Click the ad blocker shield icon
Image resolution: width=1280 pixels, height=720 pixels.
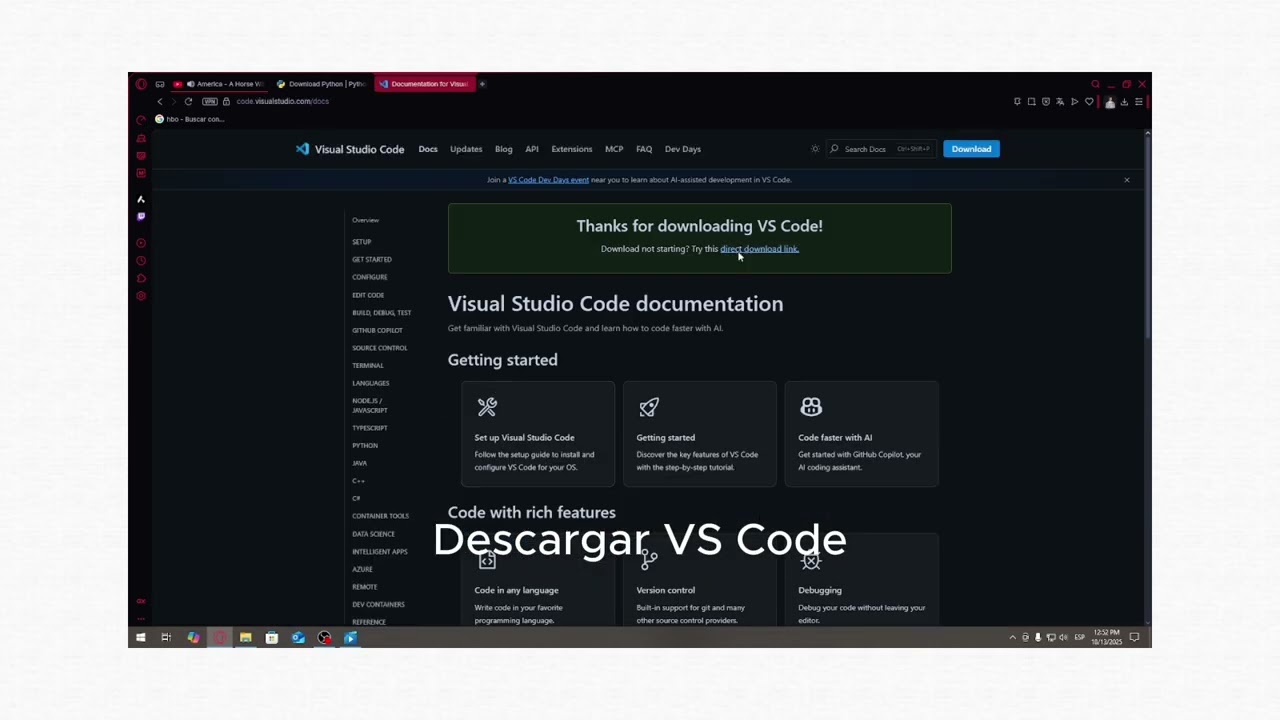pyautogui.click(x=1046, y=101)
